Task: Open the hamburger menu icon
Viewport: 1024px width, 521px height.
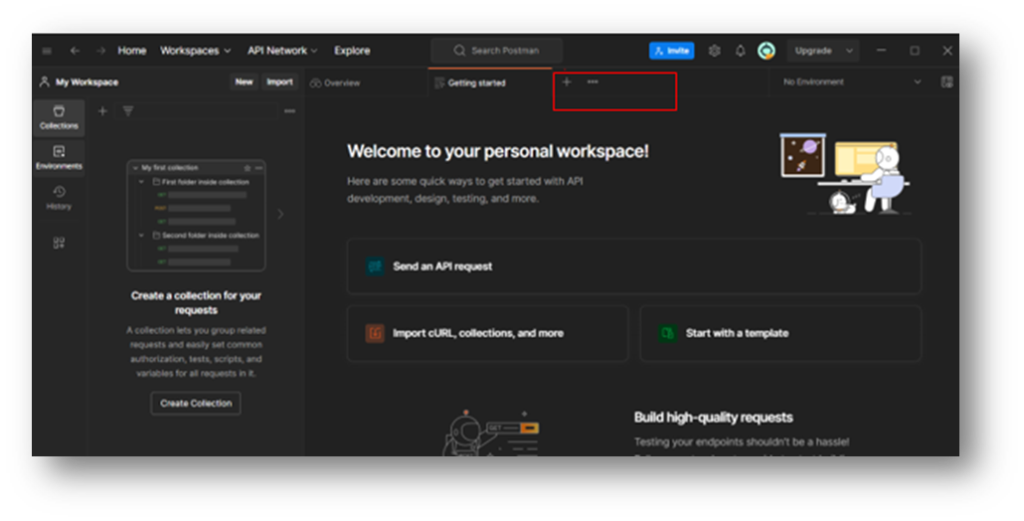Action: pyautogui.click(x=47, y=51)
